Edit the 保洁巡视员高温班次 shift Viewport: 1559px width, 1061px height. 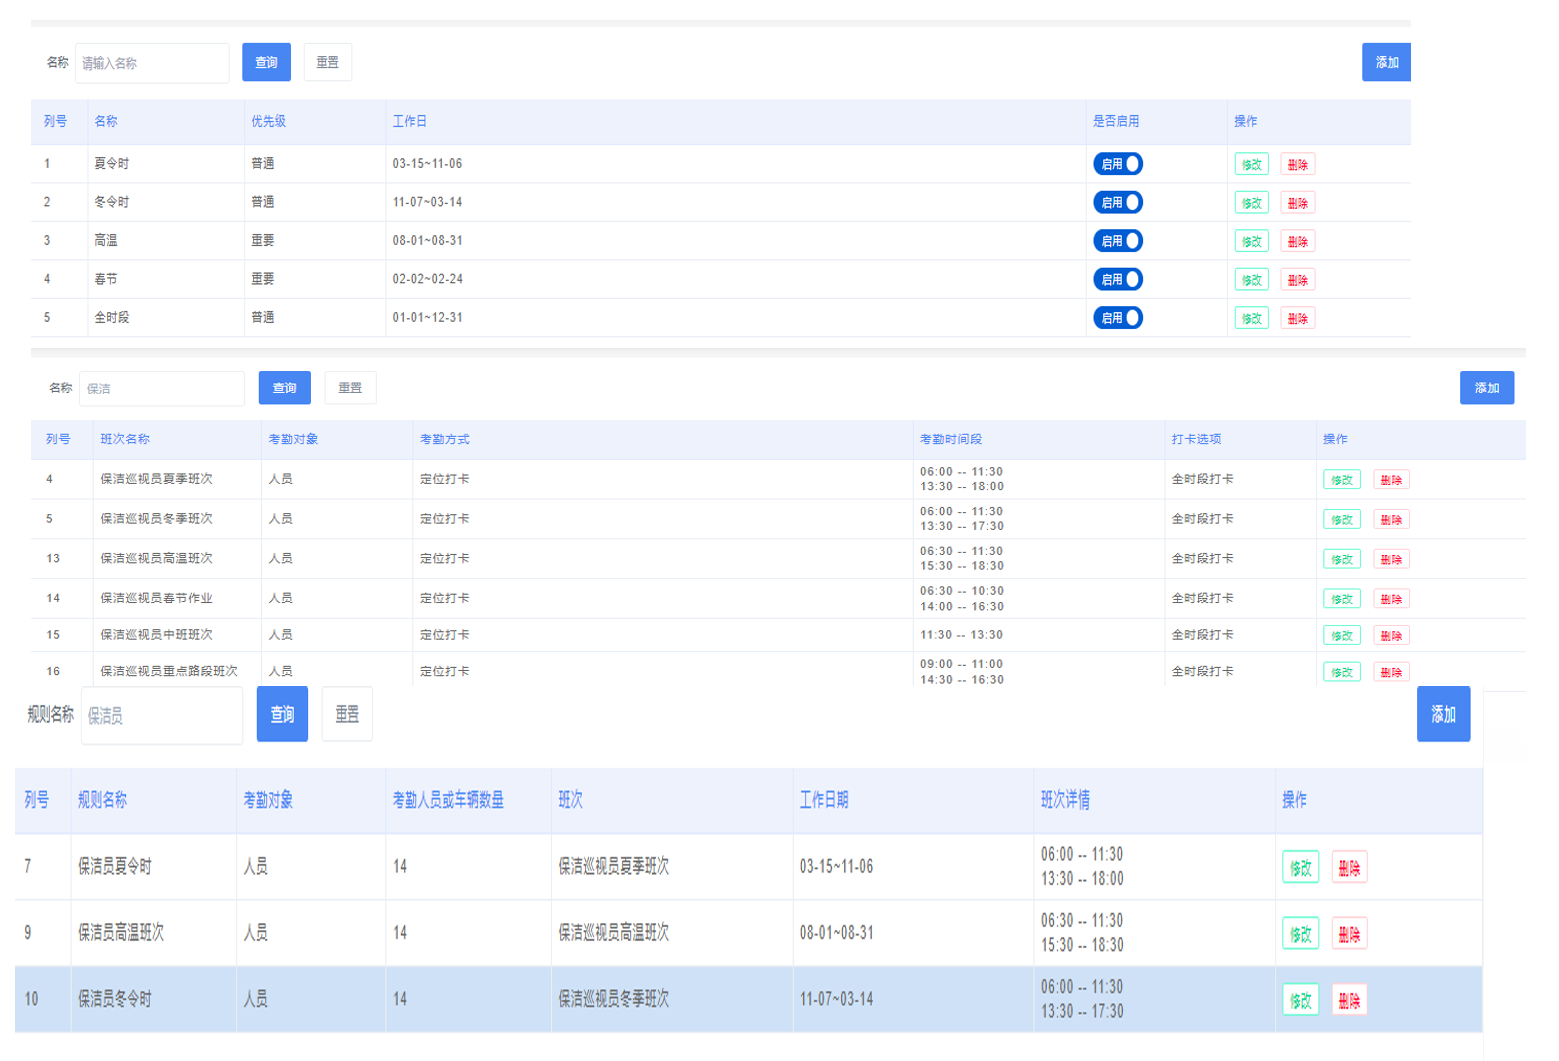(x=1341, y=560)
